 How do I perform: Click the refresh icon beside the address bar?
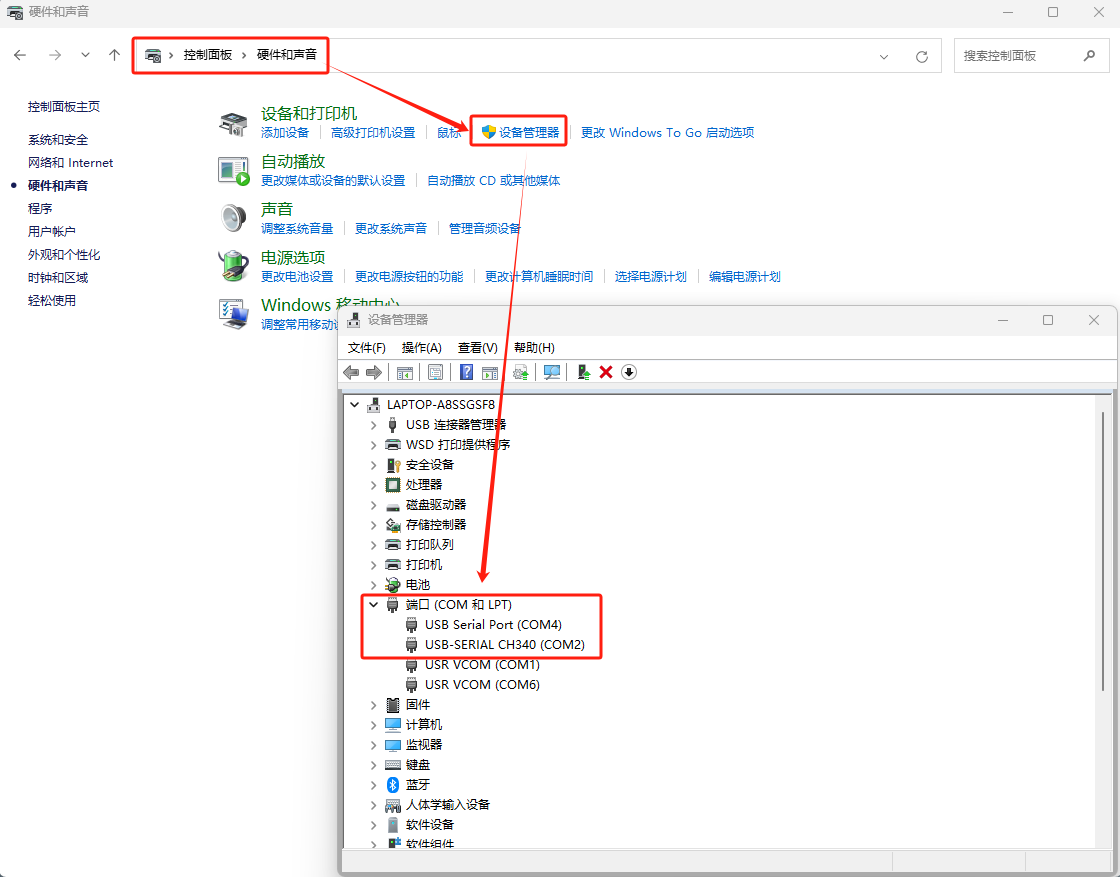tap(921, 56)
